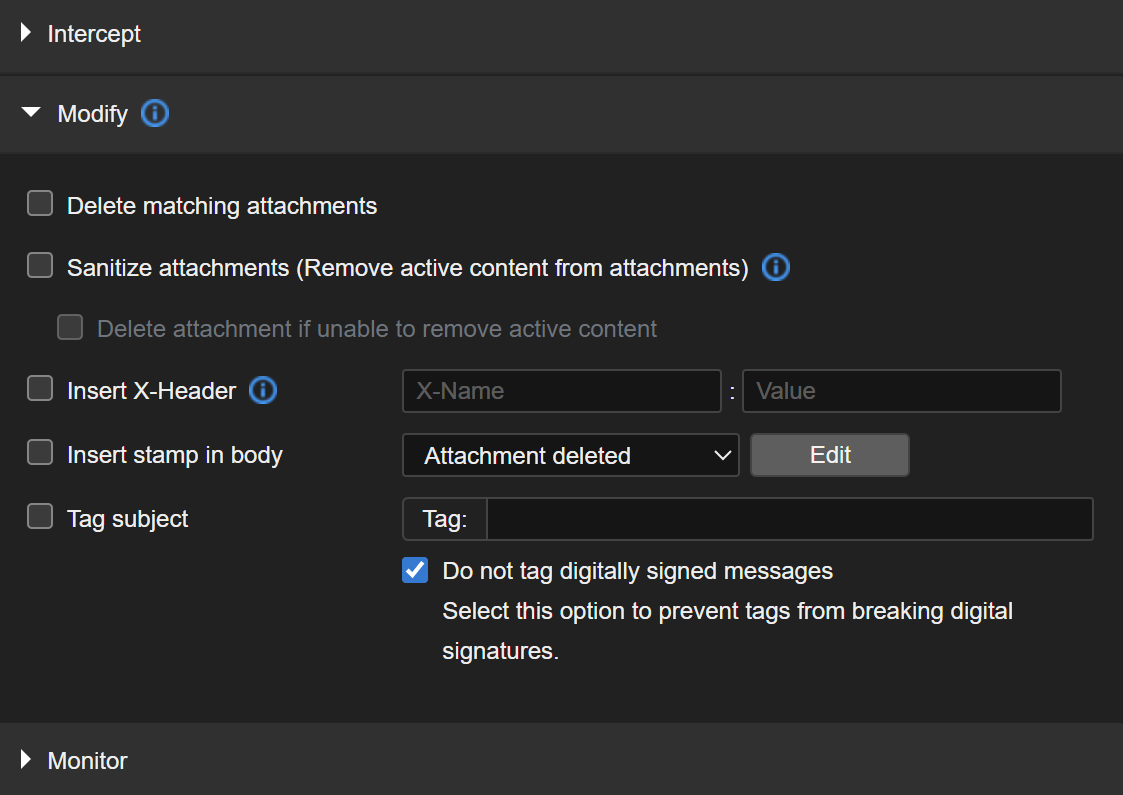Click the Sanitize attachments label text
This screenshot has height=795, width=1123.
pyautogui.click(x=407, y=268)
